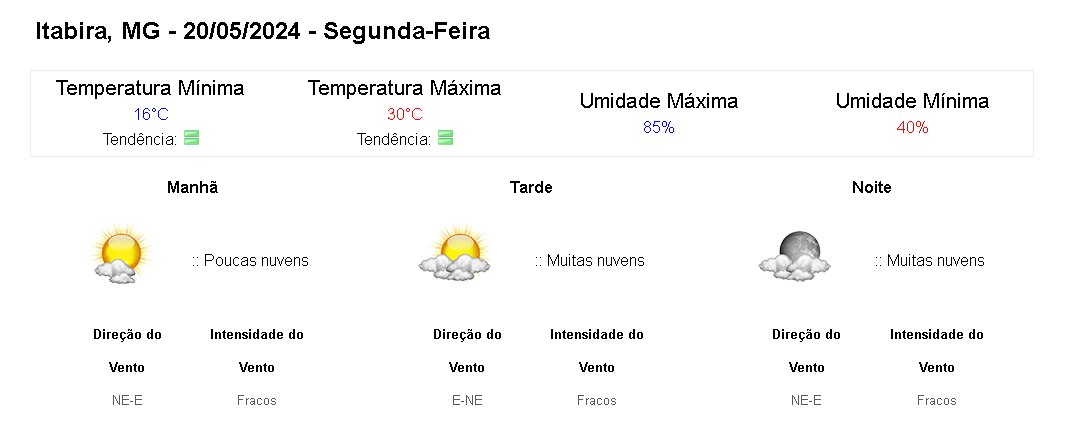Click the night Muitas nuvens description
The height and width of the screenshot is (425, 1065).
(929, 260)
